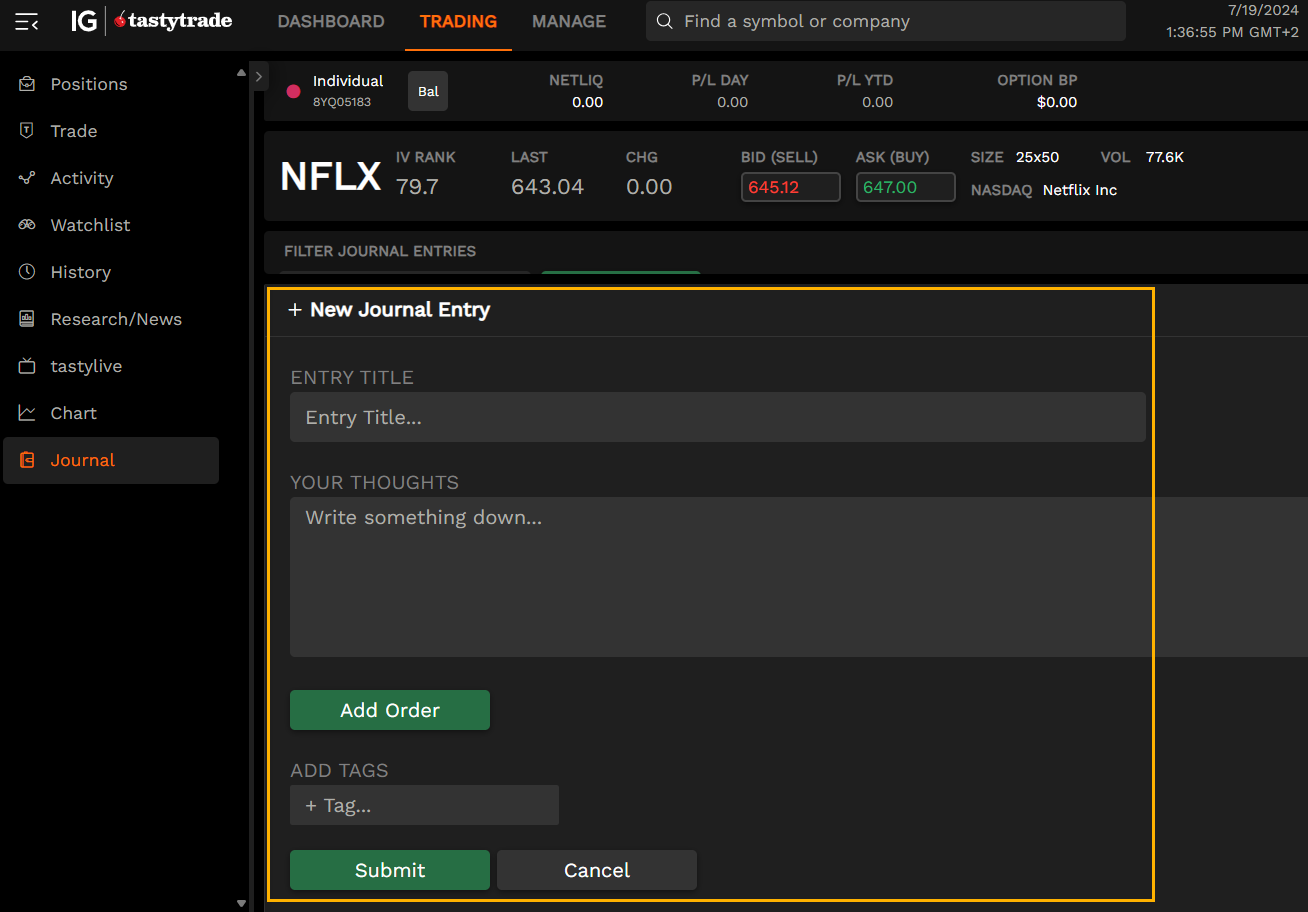Click the date and time display
The height and width of the screenshot is (912, 1308).
(x=1233, y=21)
